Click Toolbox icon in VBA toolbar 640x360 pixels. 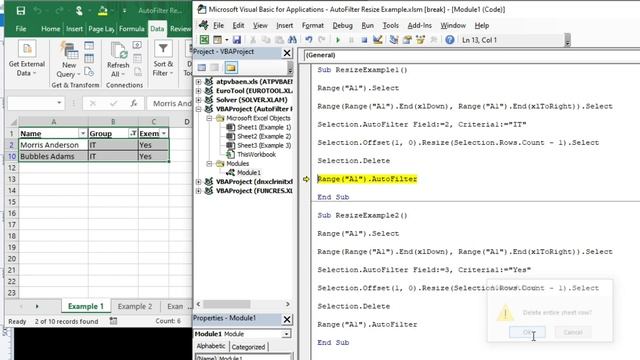(433, 40)
